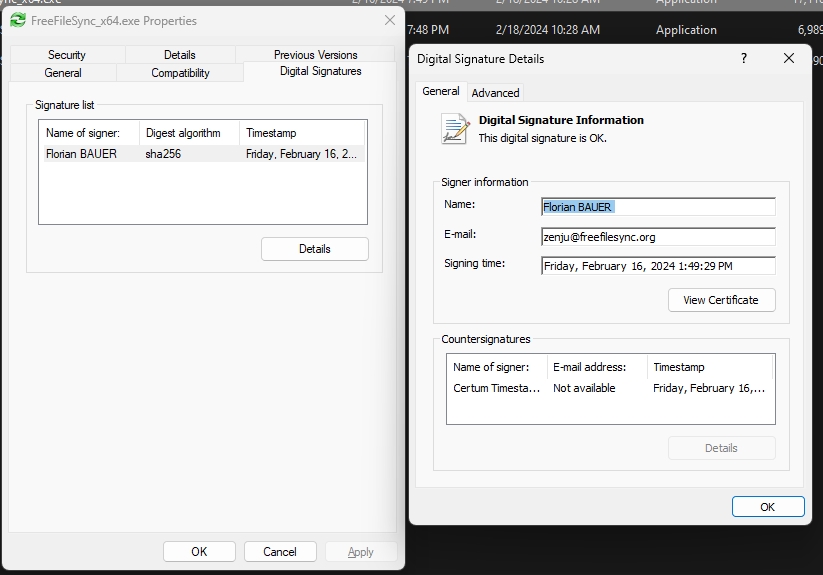The image size is (823, 575).
Task: Switch to the Details tab in Properties
Action: (180, 55)
